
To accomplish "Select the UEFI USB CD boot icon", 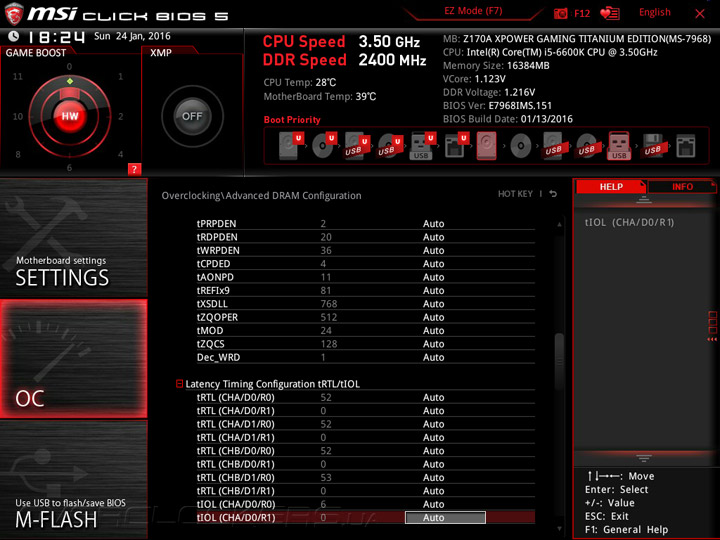I will [x=390, y=146].
